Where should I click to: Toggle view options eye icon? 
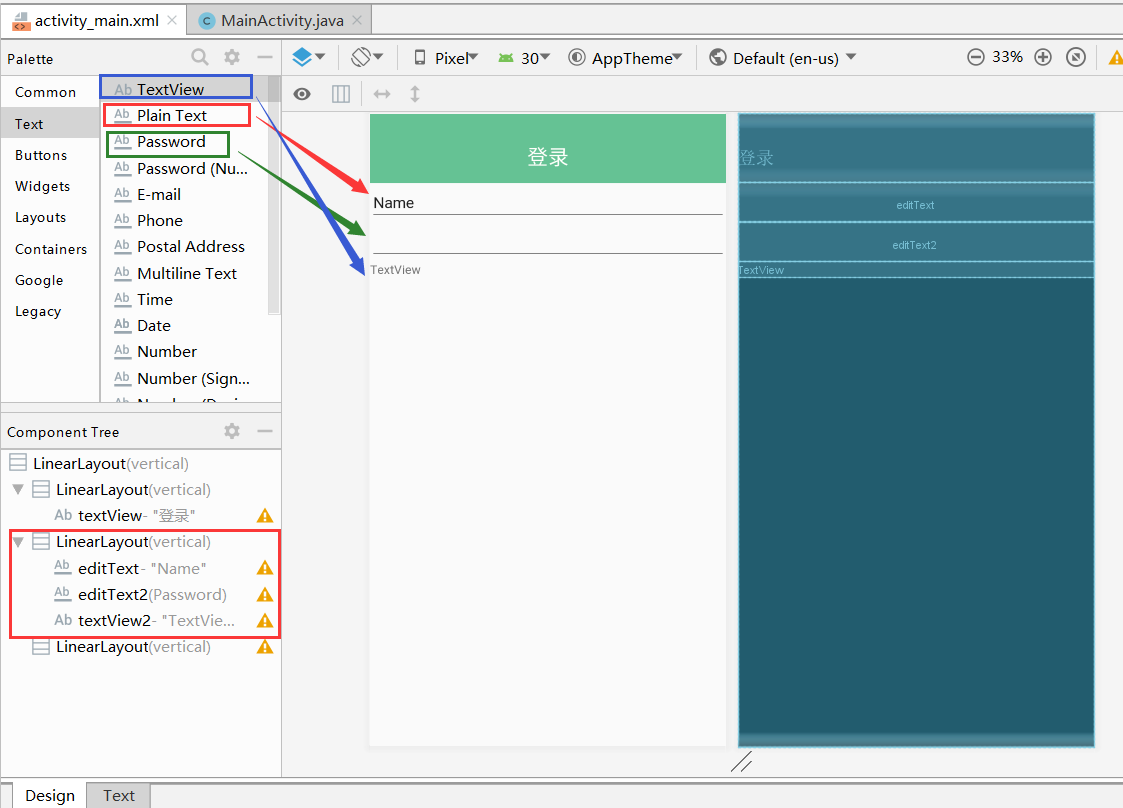point(302,94)
